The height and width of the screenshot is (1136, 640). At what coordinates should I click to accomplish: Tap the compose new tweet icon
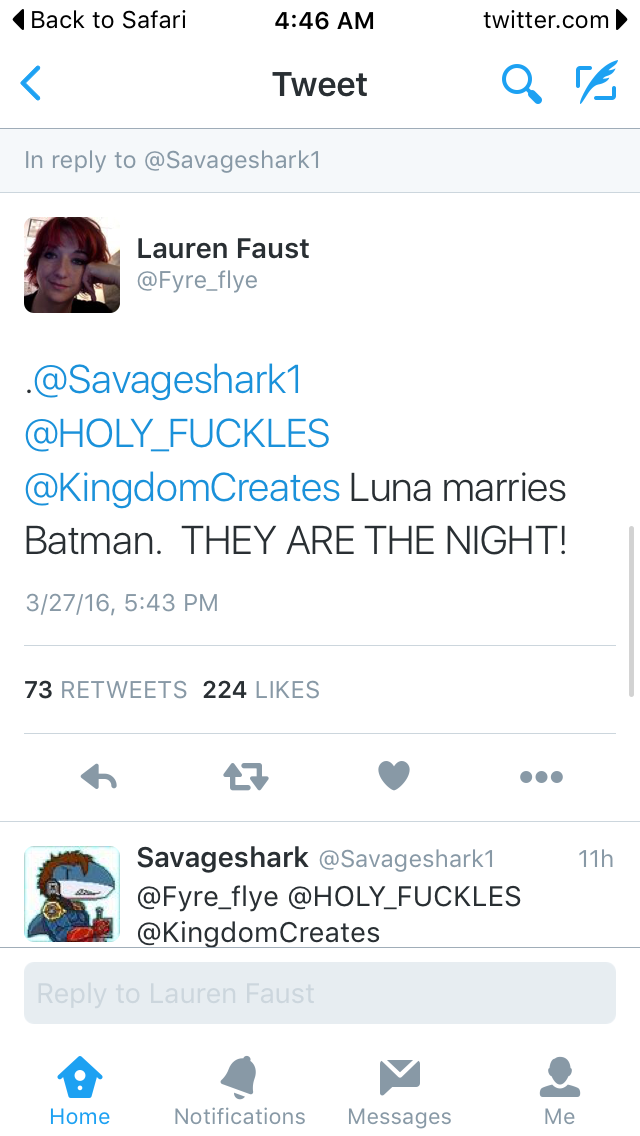coord(596,84)
